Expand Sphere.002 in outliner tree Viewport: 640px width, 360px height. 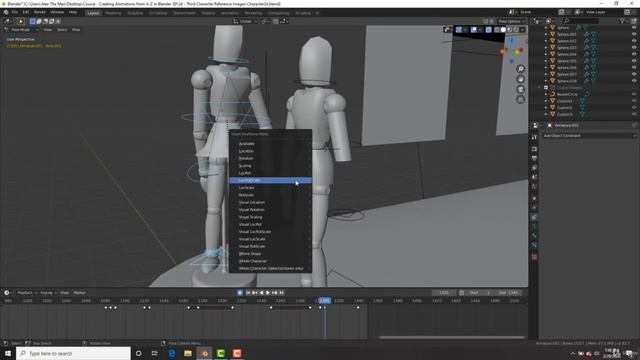[x=546, y=41]
